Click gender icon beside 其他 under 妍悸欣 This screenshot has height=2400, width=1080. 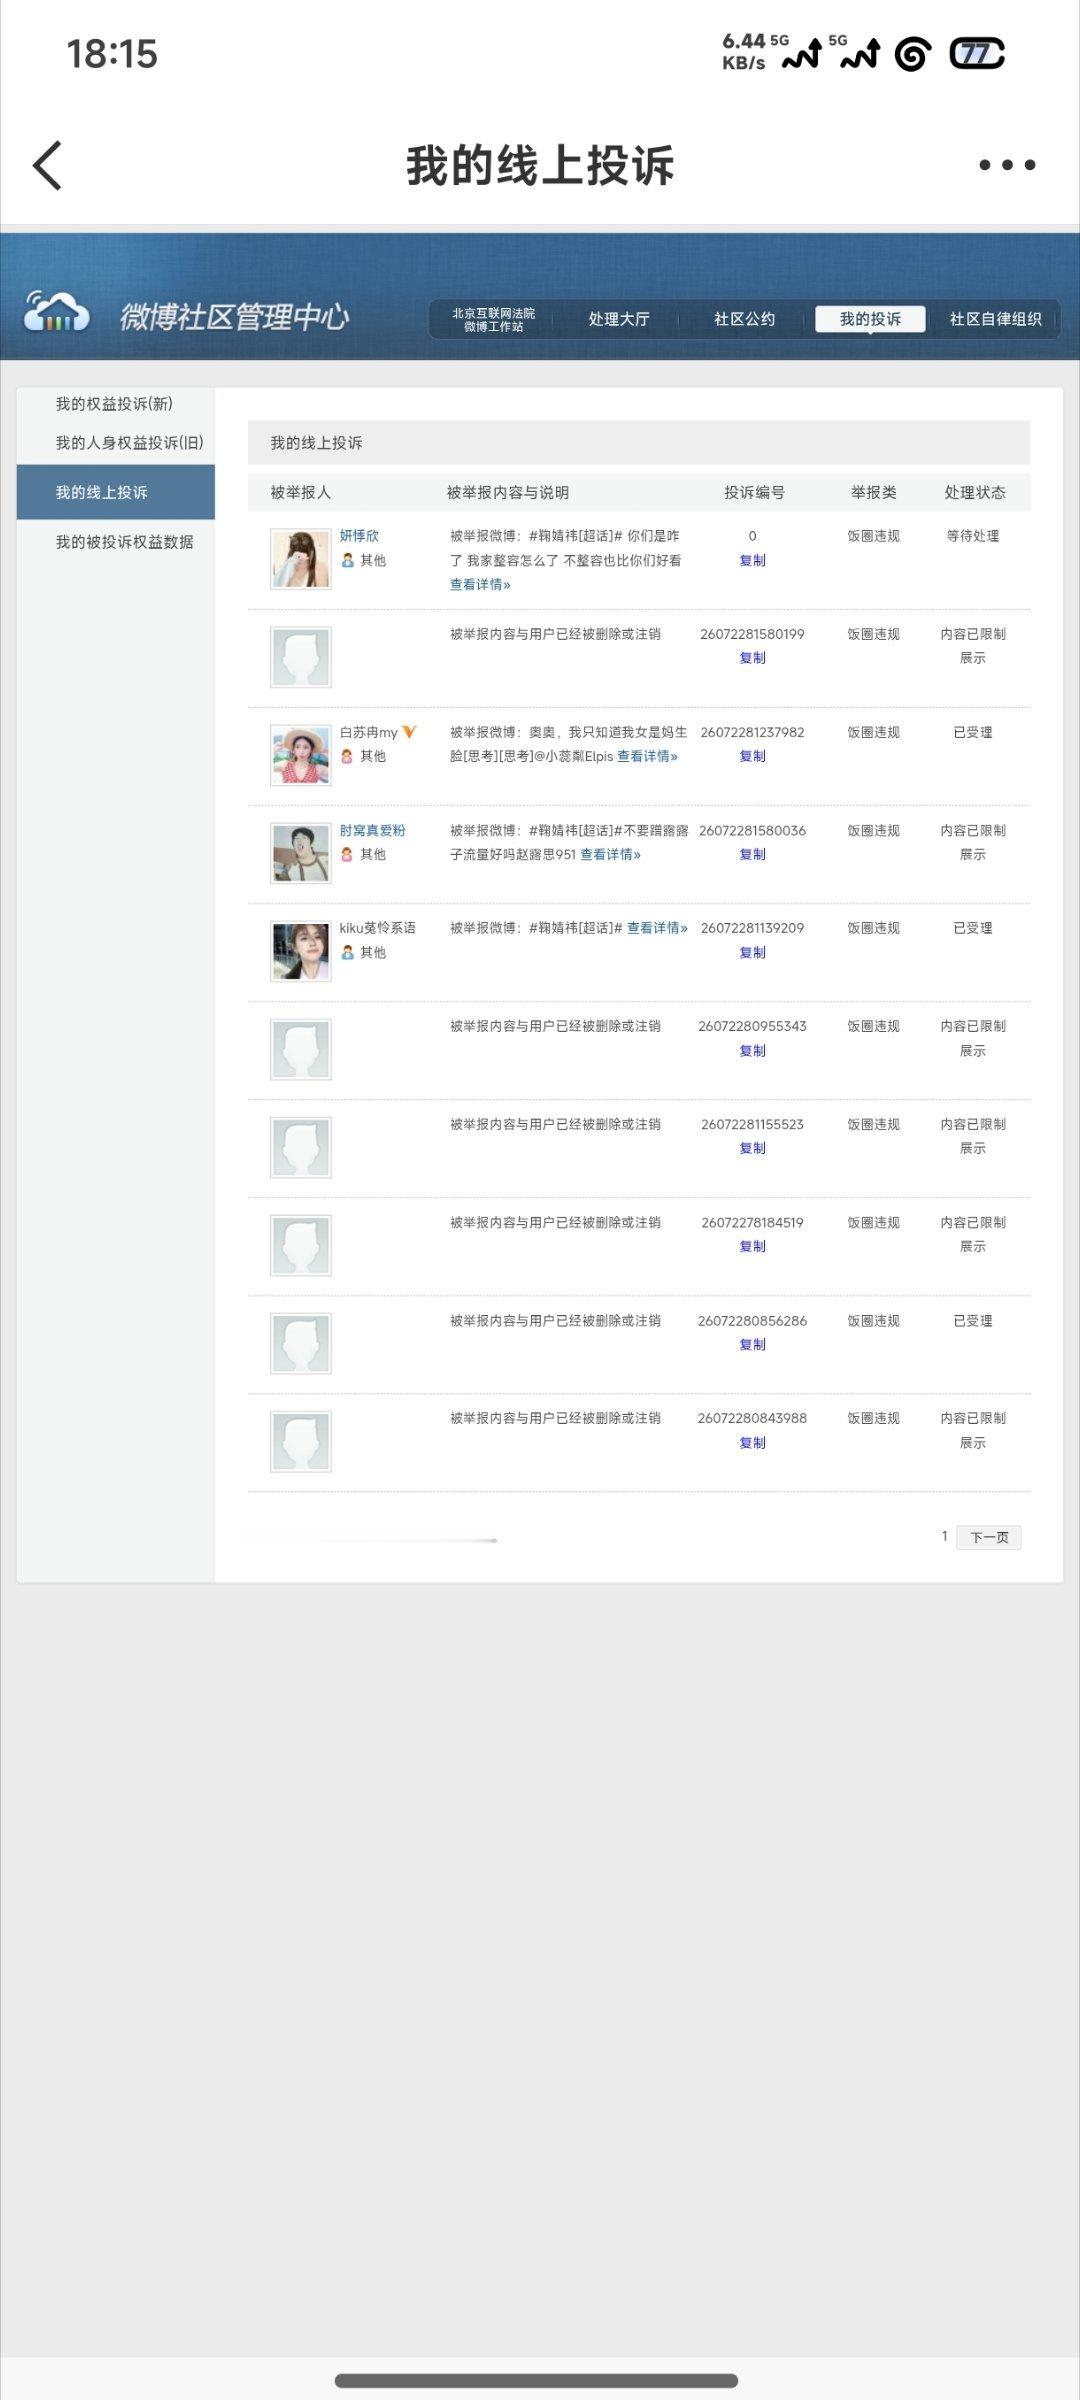pos(347,561)
